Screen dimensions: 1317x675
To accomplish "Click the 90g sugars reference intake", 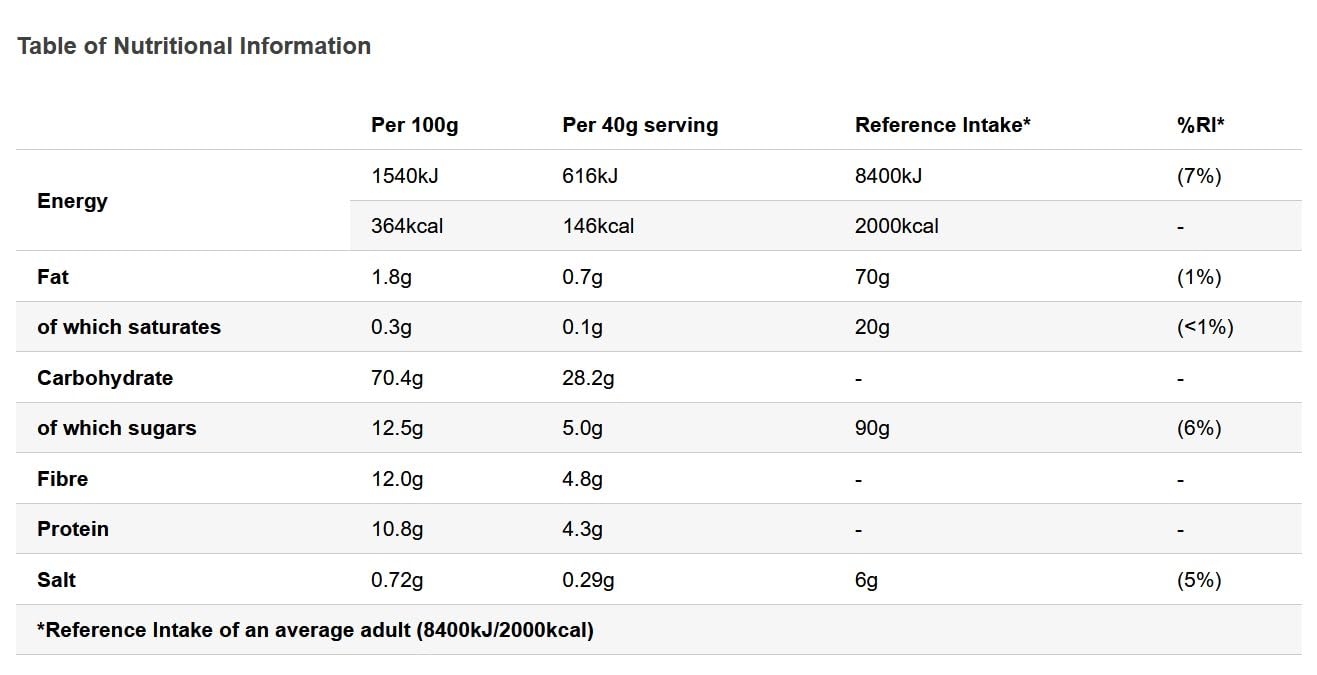I will click(x=872, y=428).
